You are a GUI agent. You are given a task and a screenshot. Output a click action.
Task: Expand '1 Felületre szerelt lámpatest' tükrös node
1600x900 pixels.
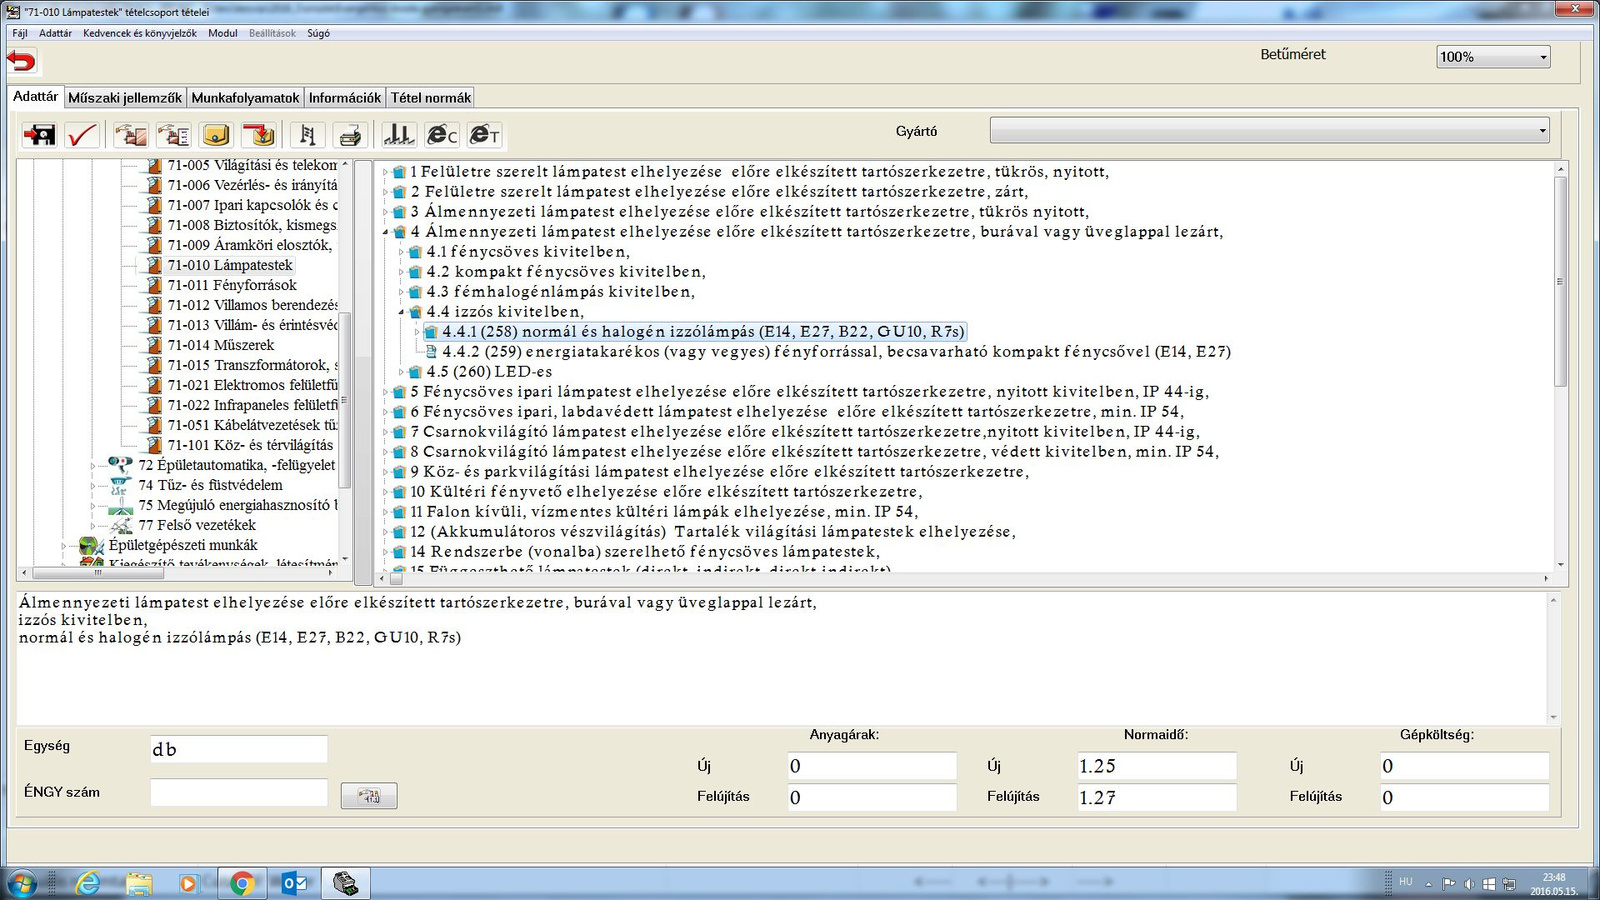[x=386, y=172]
